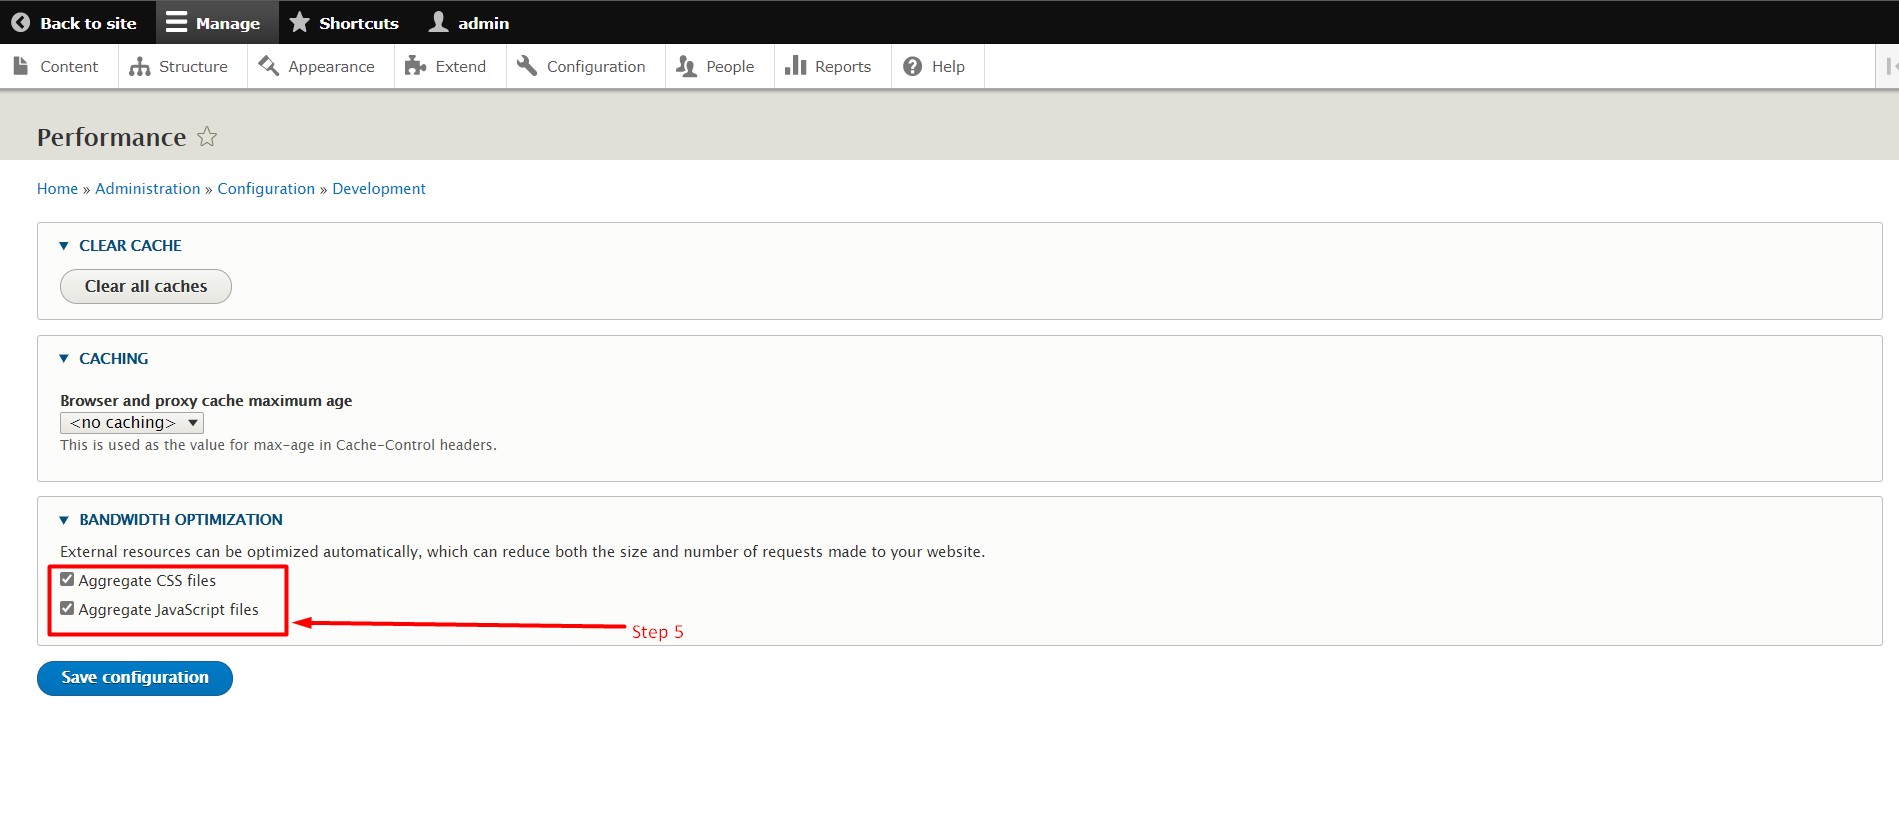Click the Aggregate CSS files label
This screenshot has height=821, width=1899.
tap(147, 581)
